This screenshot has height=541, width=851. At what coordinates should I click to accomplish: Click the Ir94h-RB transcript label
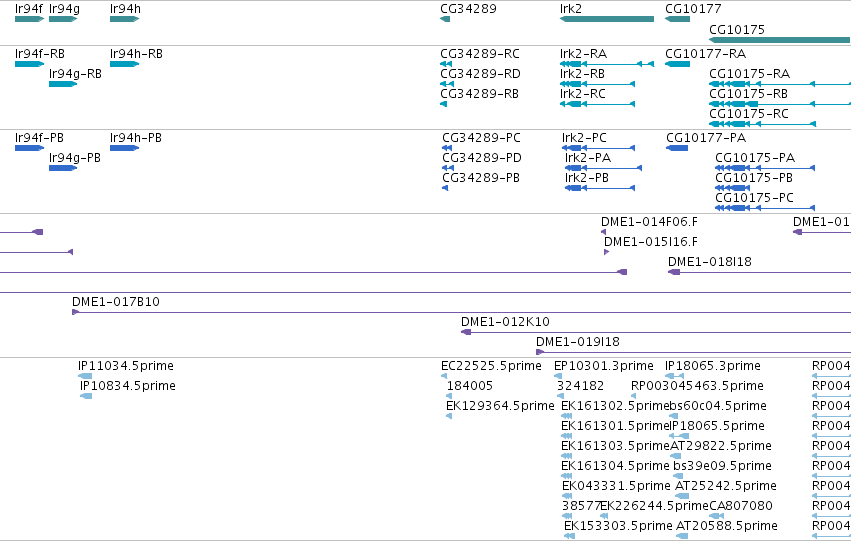(x=136, y=54)
